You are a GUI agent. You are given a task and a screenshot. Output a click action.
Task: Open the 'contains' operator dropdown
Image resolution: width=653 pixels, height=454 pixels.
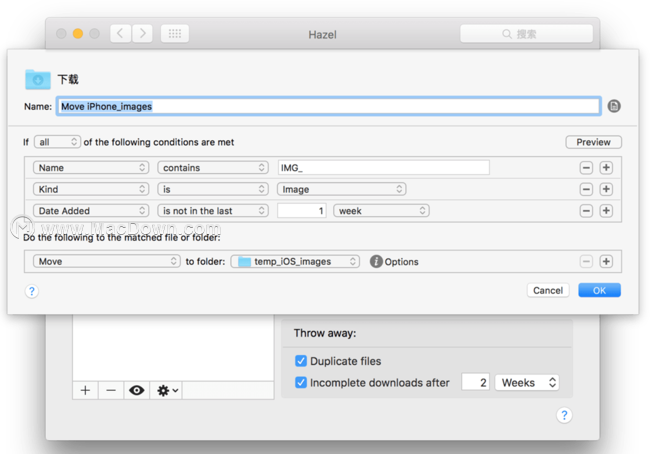[213, 167]
